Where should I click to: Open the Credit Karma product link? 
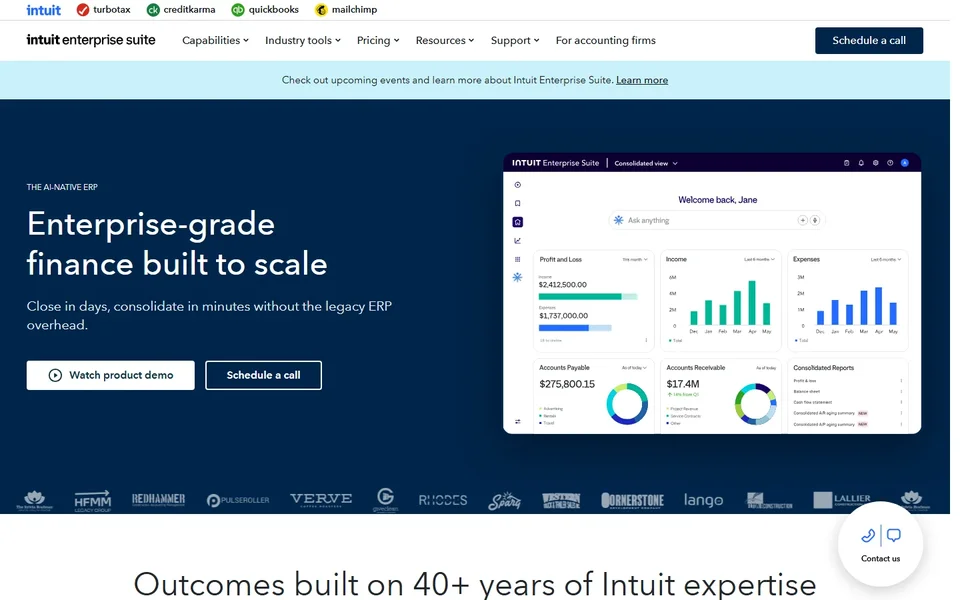pyautogui.click(x=181, y=10)
